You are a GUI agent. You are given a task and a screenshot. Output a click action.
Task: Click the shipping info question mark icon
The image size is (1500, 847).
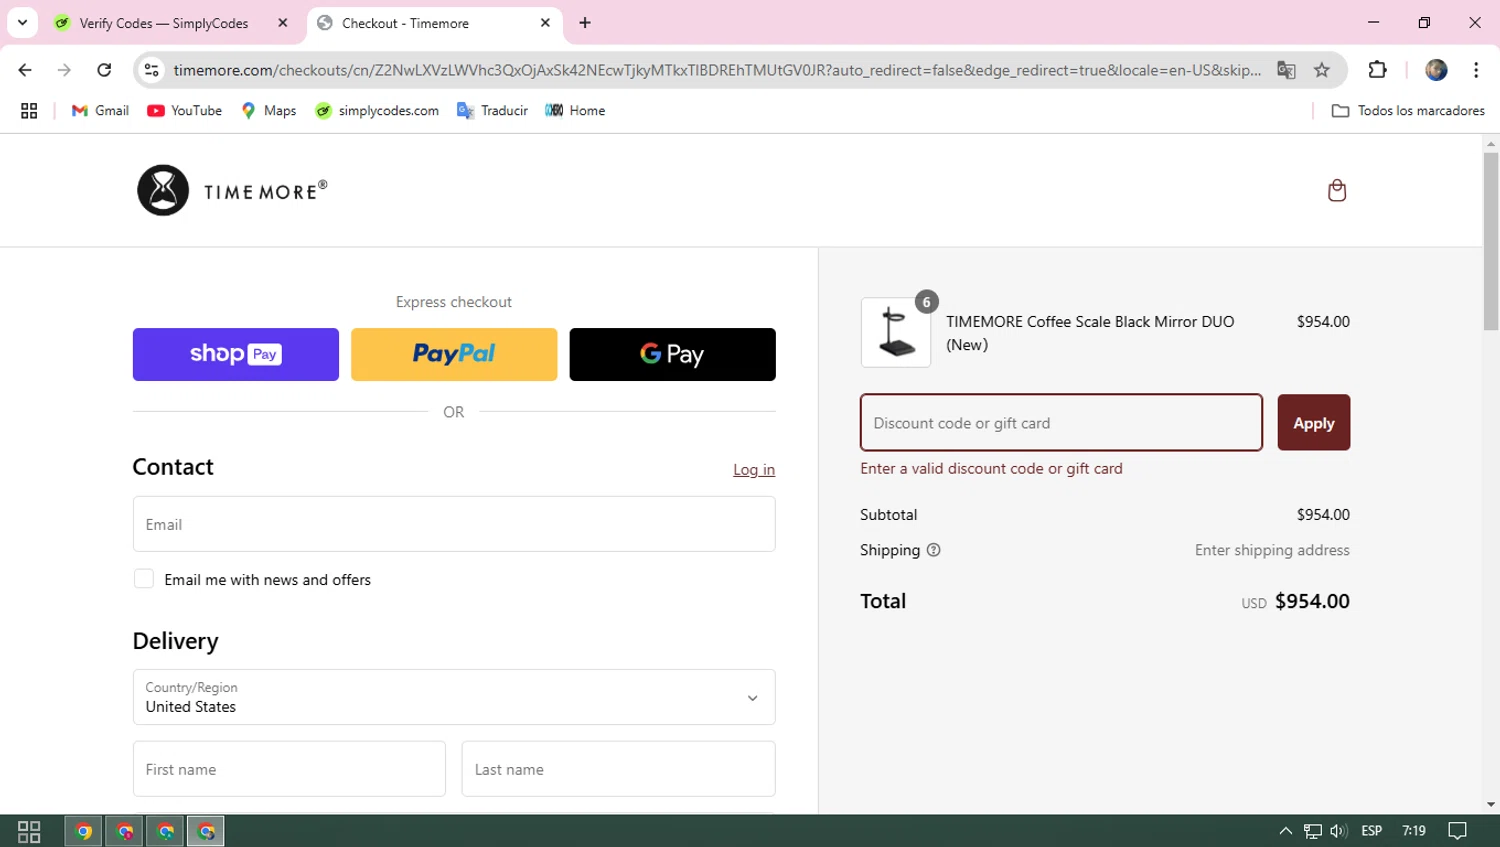933,550
